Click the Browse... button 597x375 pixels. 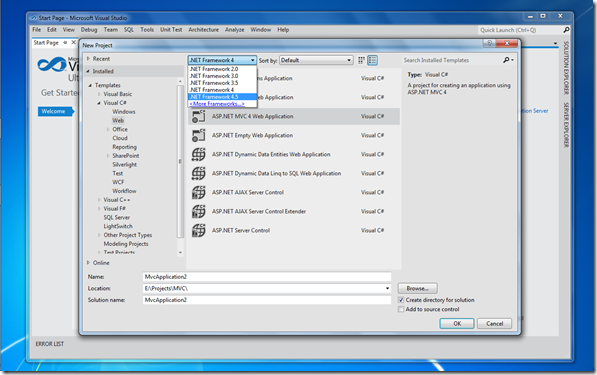[x=417, y=288]
